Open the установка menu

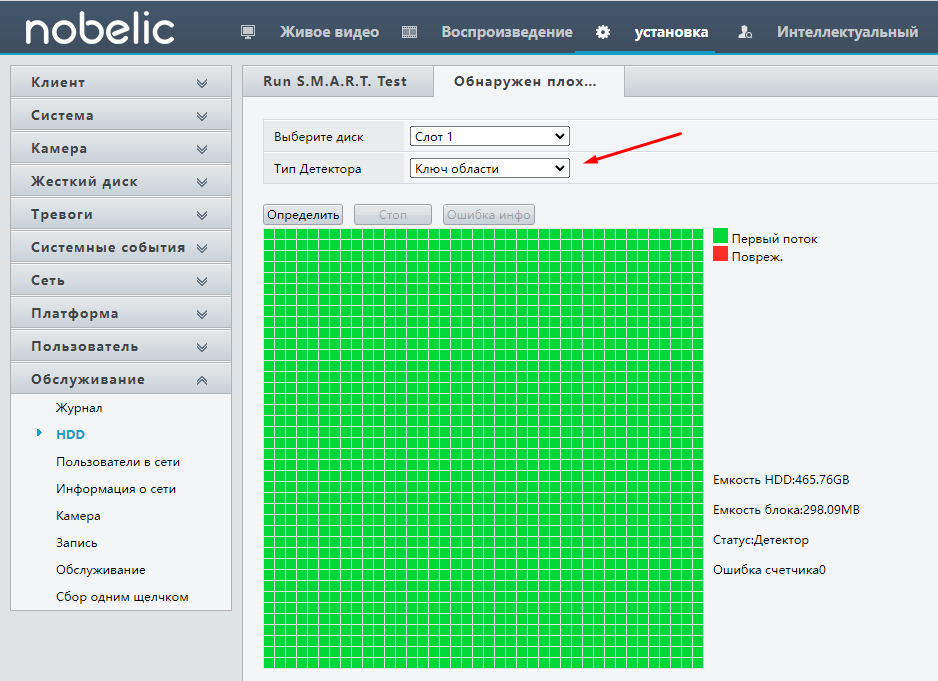pyautogui.click(x=671, y=32)
